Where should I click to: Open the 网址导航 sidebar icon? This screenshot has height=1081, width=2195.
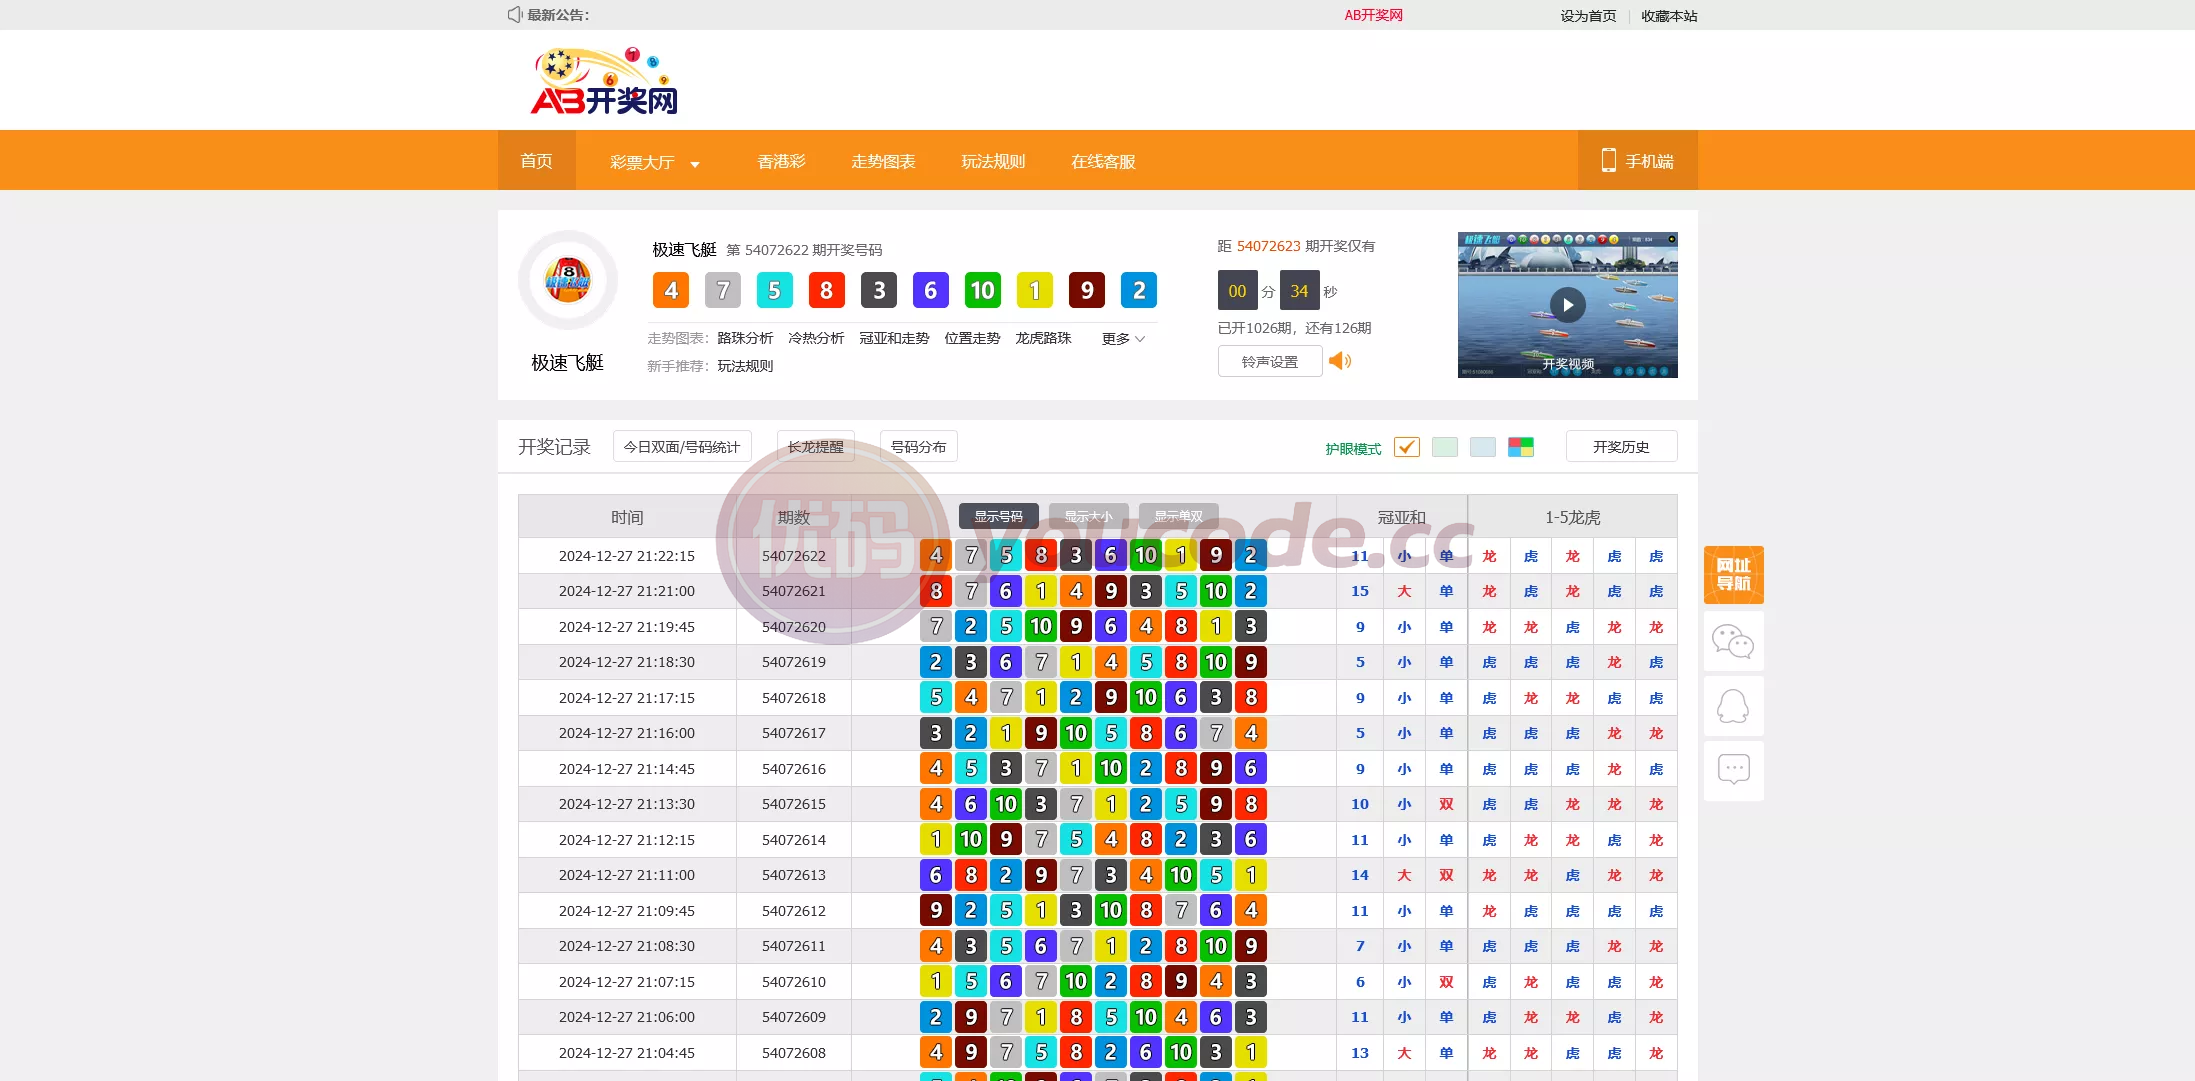pyautogui.click(x=1733, y=575)
